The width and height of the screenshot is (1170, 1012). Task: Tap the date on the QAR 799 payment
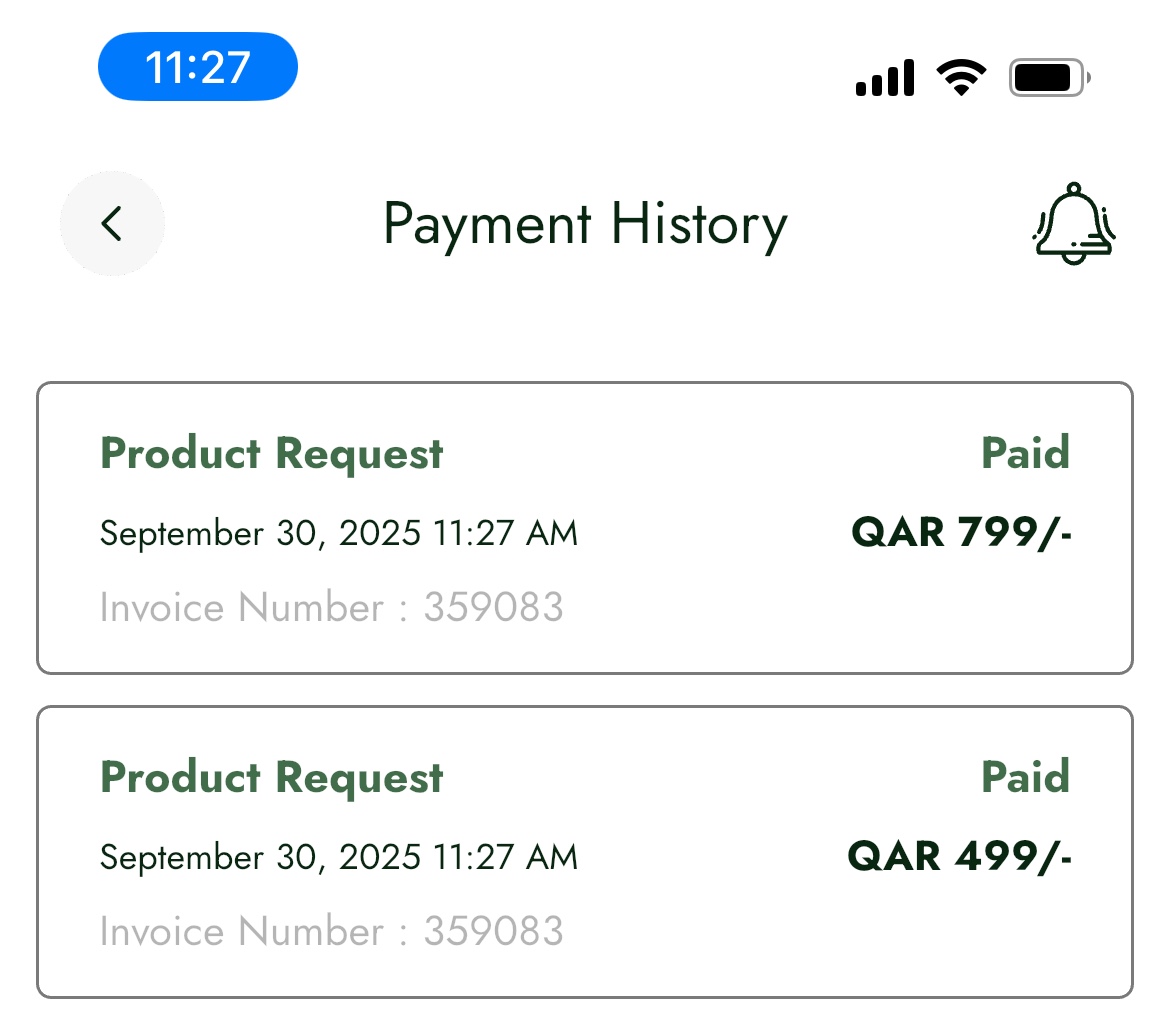click(339, 534)
